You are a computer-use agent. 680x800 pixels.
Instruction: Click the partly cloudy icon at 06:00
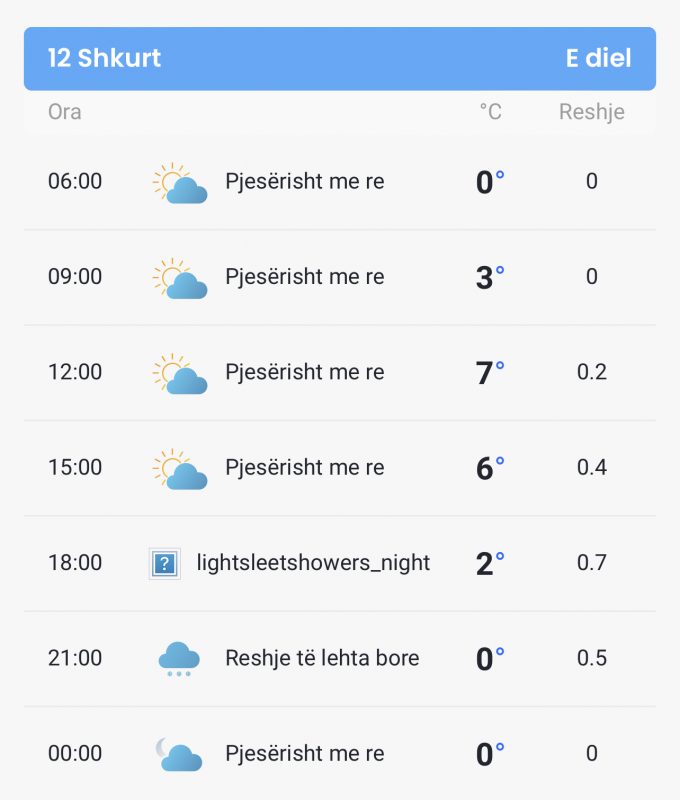click(x=180, y=183)
